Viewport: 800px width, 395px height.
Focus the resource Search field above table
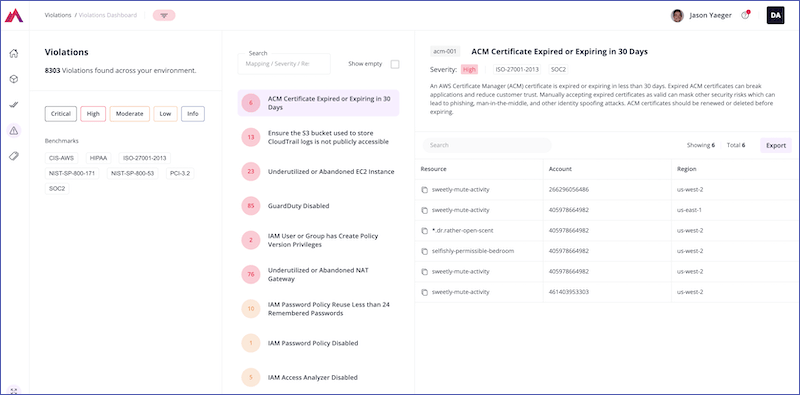[487, 145]
